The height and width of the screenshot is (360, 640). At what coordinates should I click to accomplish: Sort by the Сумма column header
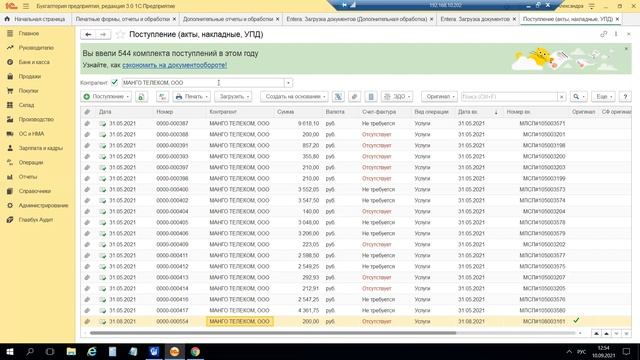pyautogui.click(x=285, y=111)
